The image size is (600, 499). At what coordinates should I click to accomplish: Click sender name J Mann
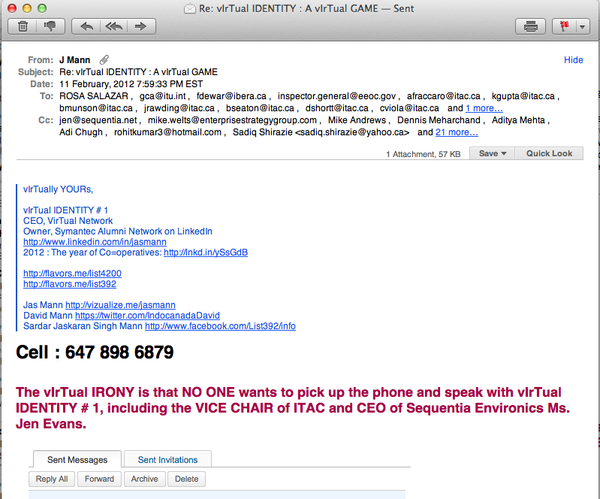point(75,60)
